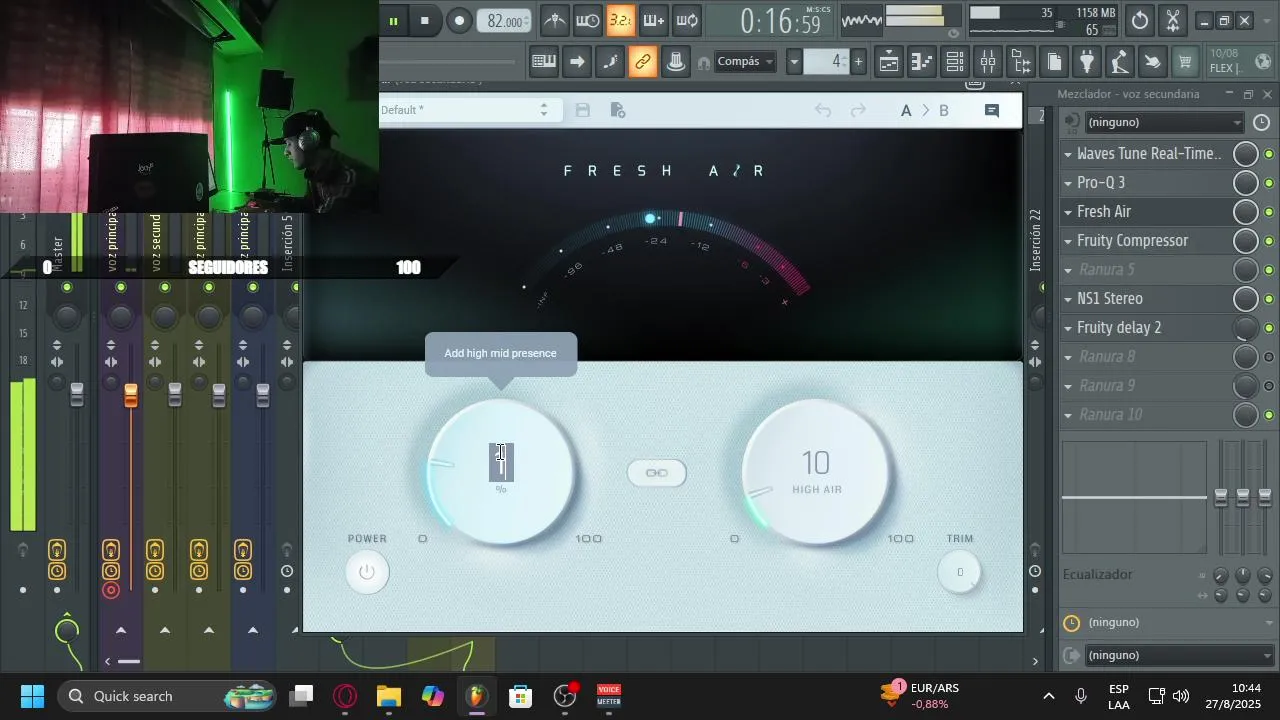Toggle the multilink to controllers knob icon

click(676, 62)
